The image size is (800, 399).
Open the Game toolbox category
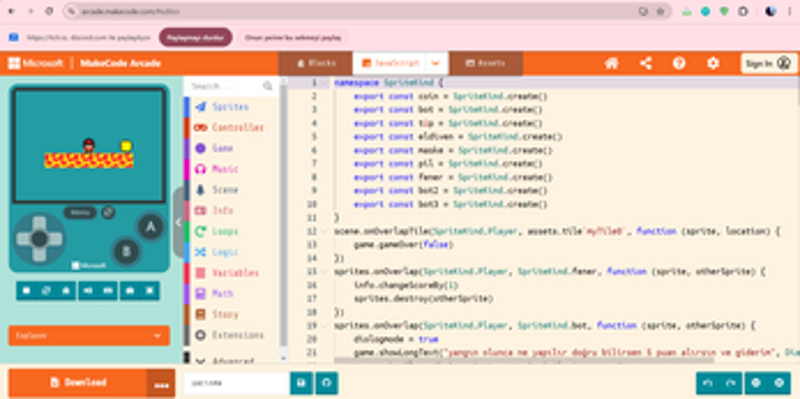pyautogui.click(x=231, y=148)
